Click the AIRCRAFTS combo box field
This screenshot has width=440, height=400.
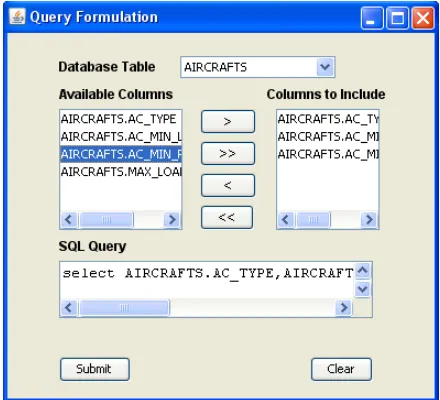257,67
